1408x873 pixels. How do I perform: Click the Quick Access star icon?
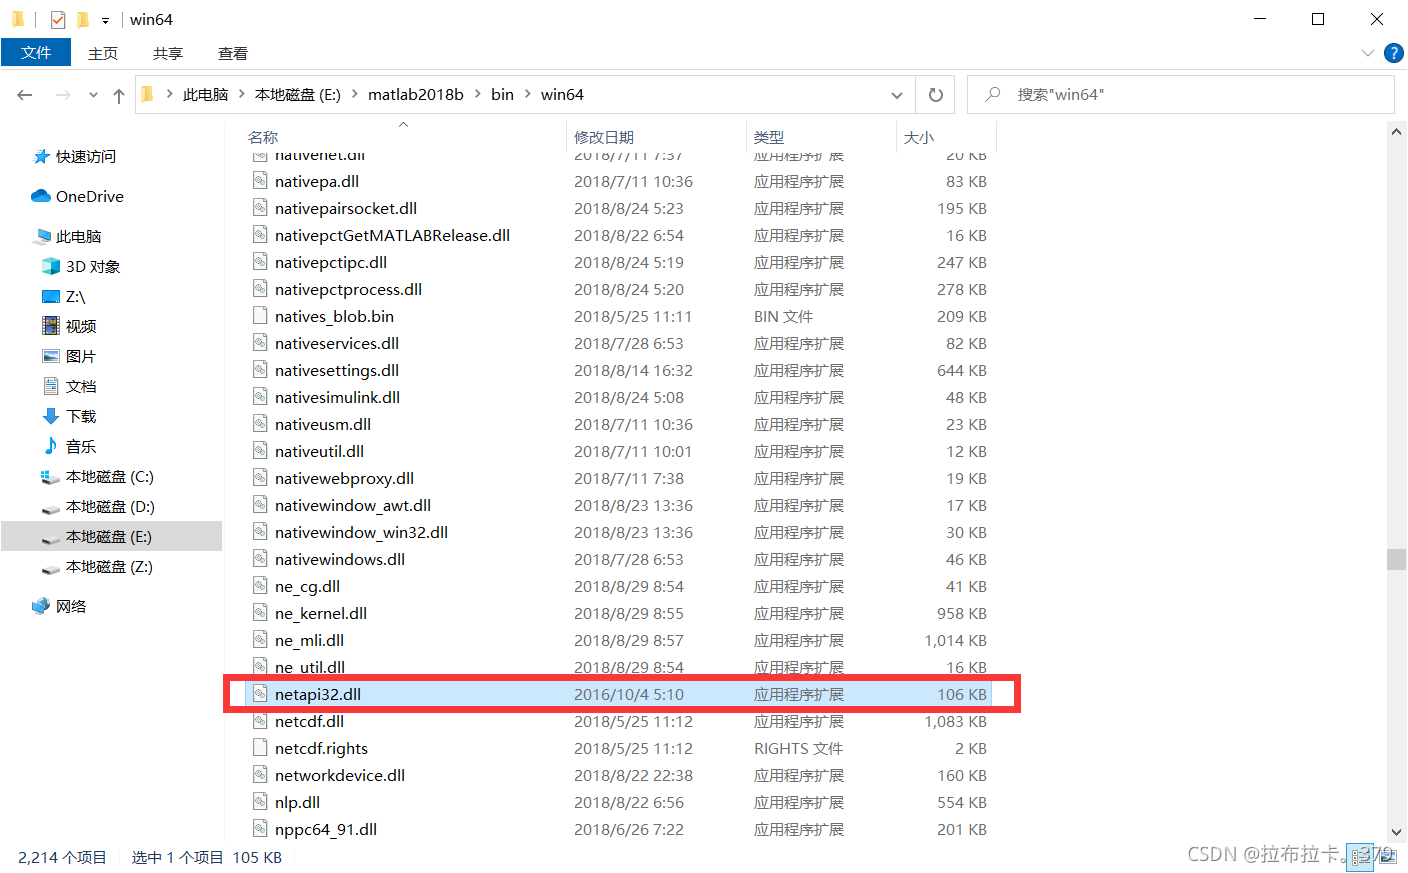41,157
